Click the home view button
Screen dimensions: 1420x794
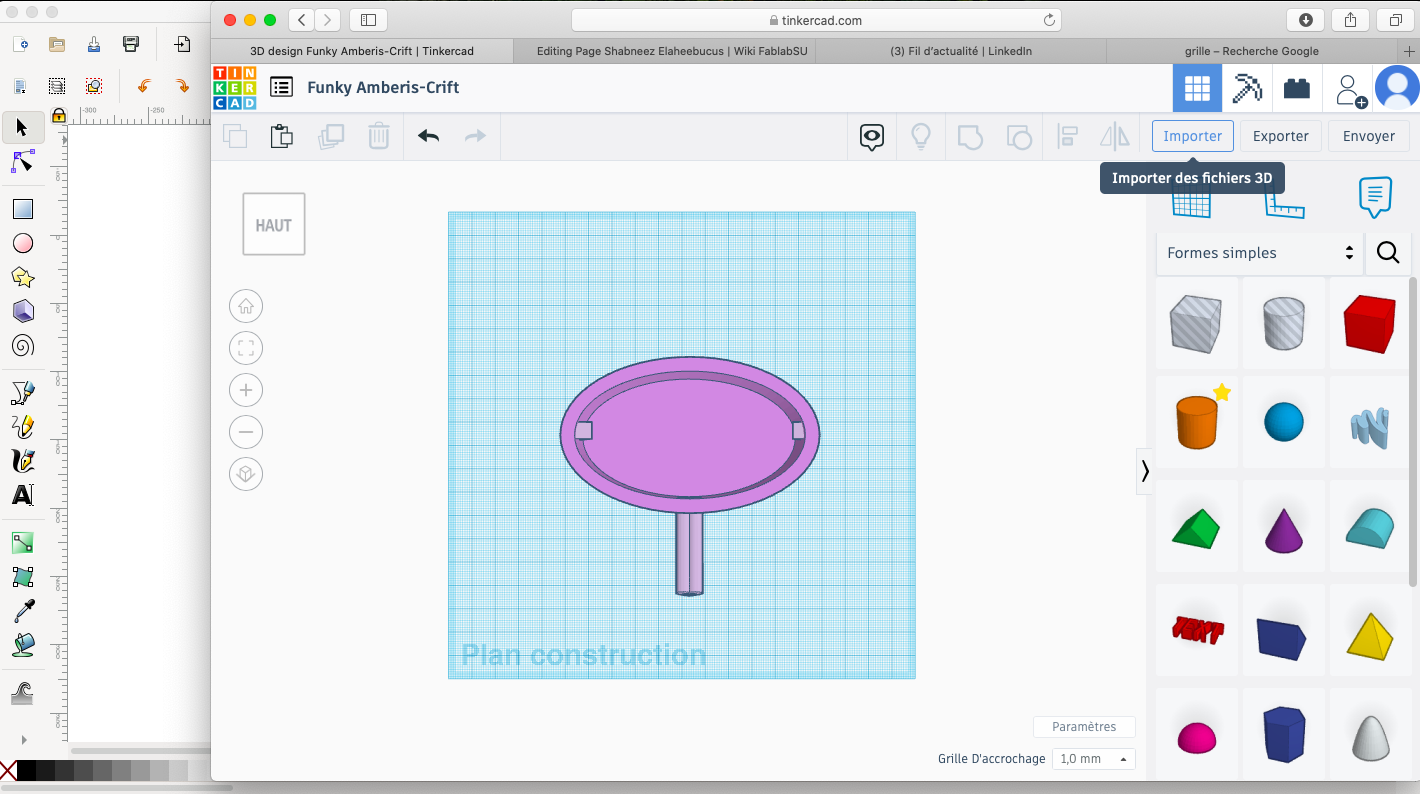click(246, 306)
